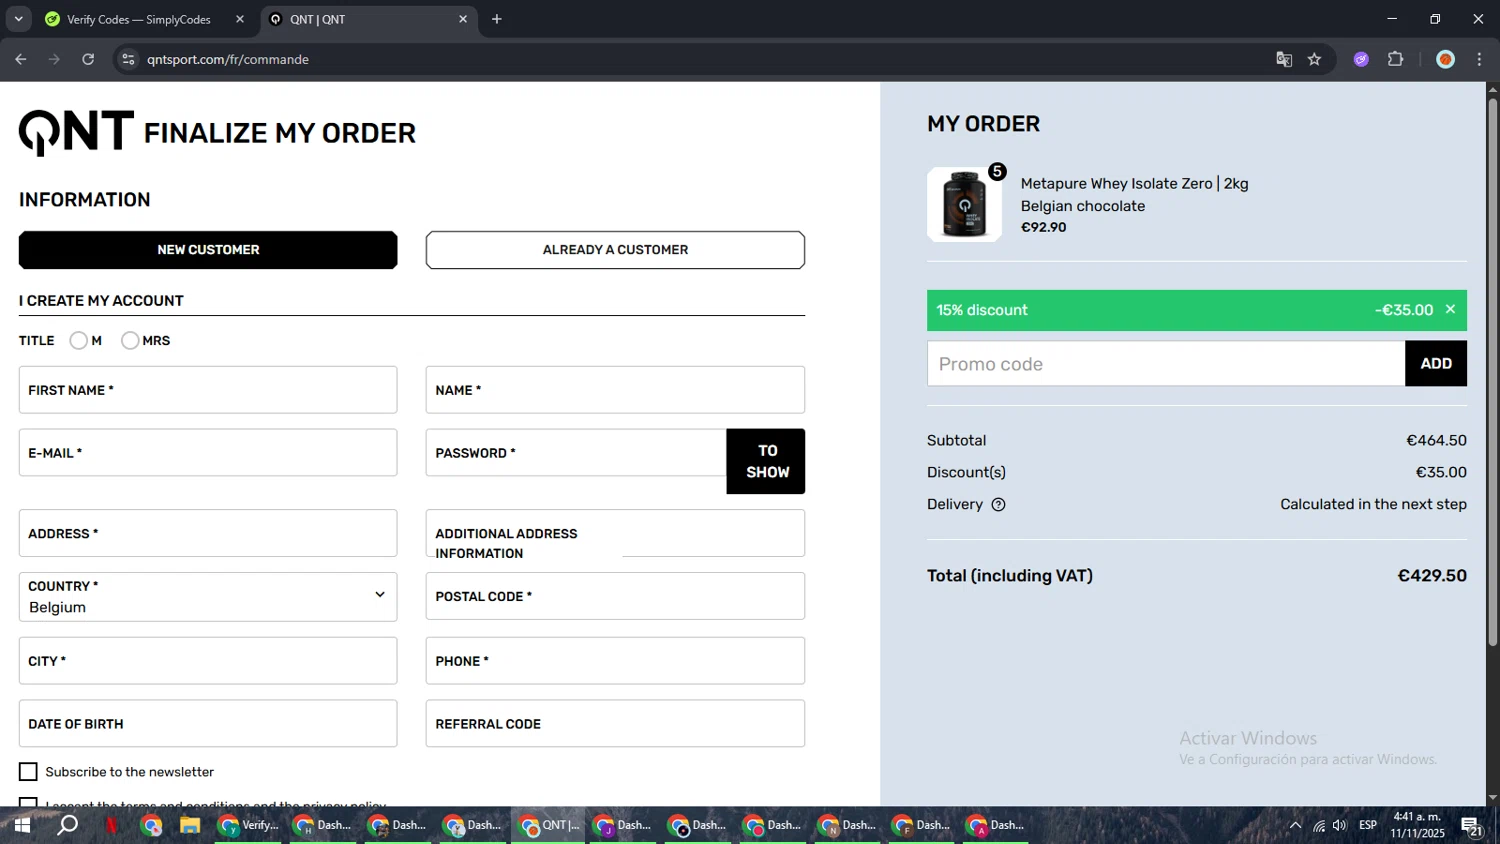
Task: Focus the E-mail field
Action: (x=208, y=453)
